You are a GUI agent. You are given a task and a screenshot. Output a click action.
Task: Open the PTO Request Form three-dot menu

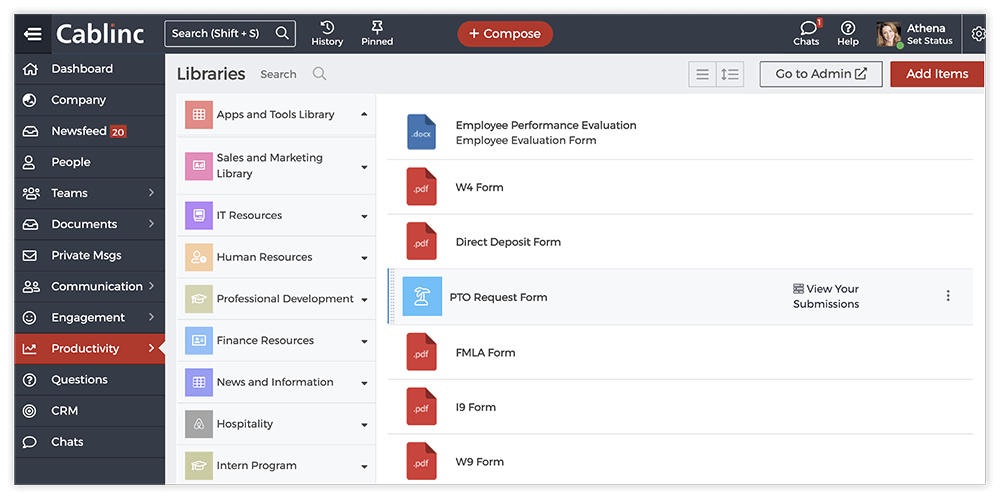coord(948,295)
